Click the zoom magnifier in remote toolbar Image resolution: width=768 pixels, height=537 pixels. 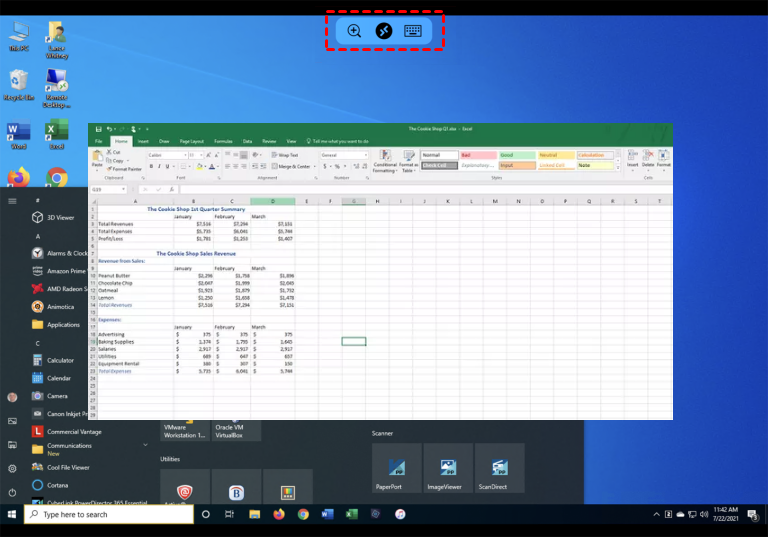tap(354, 31)
